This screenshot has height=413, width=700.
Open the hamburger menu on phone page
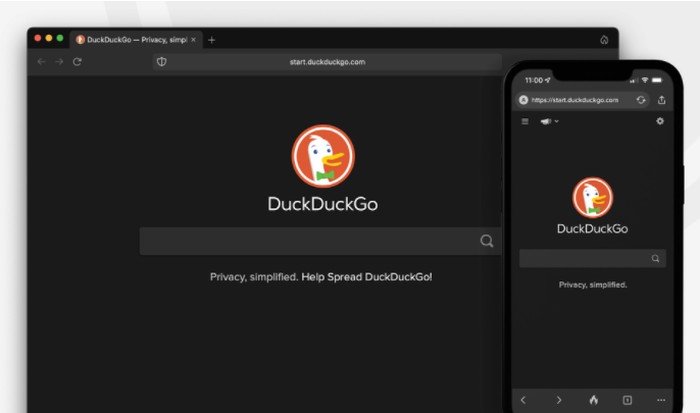(x=525, y=121)
